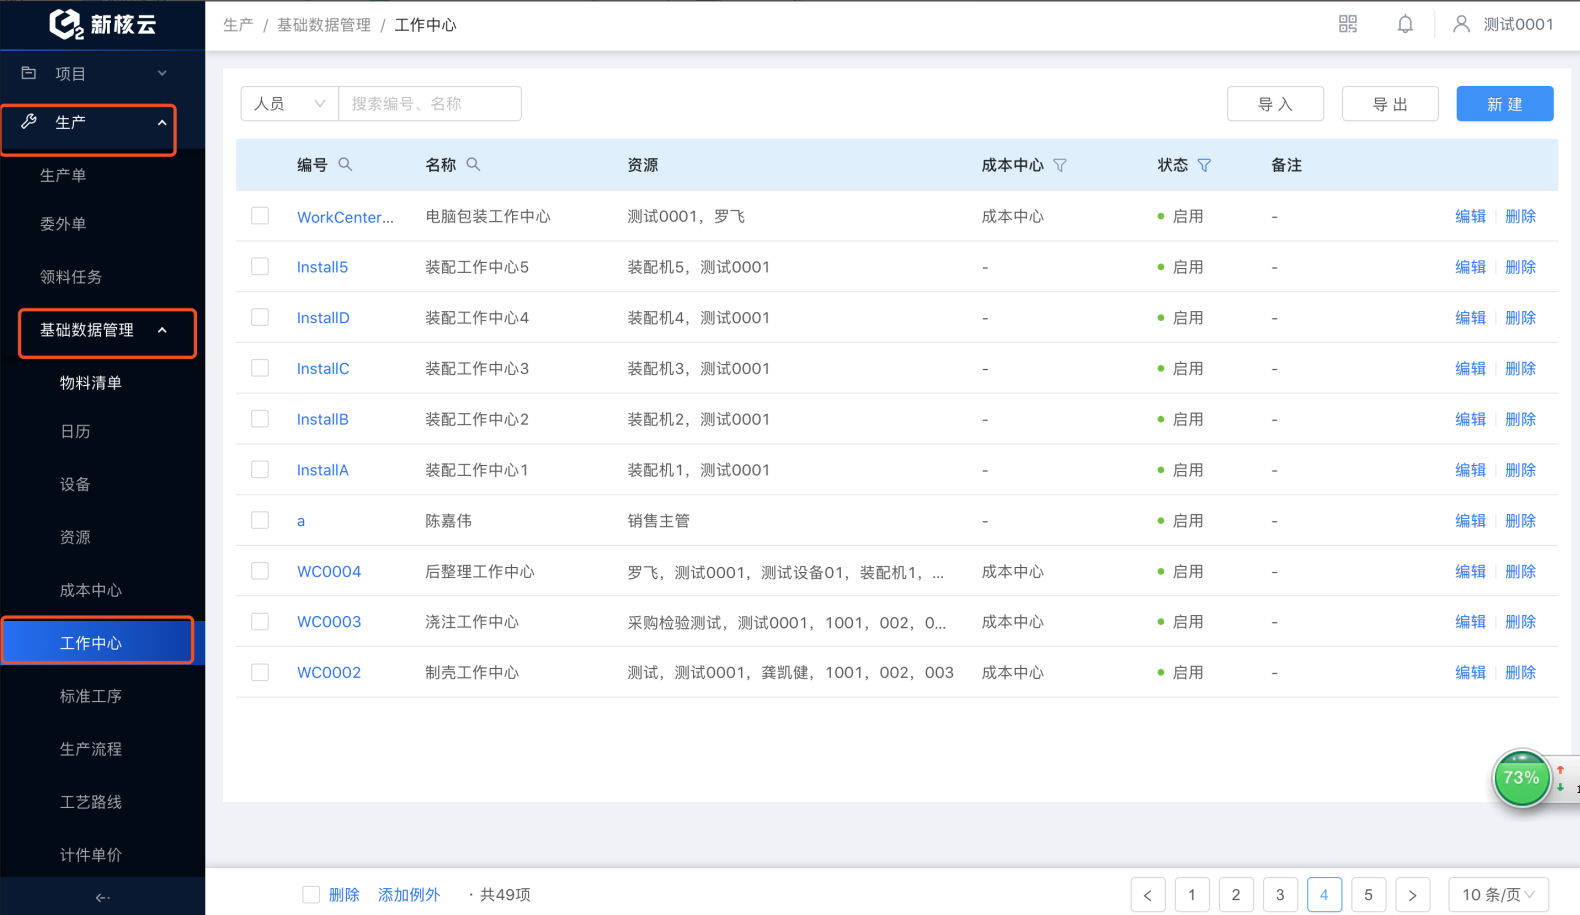Search by 名称 column magnifier icon
The height and width of the screenshot is (915, 1580).
point(473,164)
